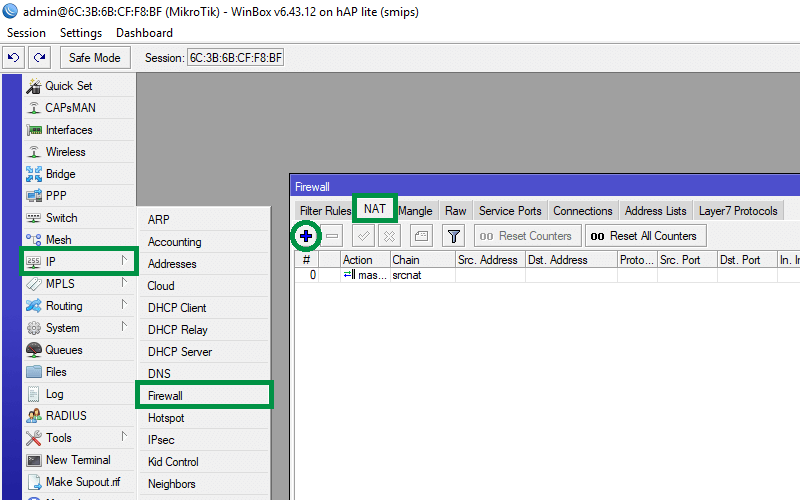
Task: Click the plus Add rule icon
Action: point(306,236)
